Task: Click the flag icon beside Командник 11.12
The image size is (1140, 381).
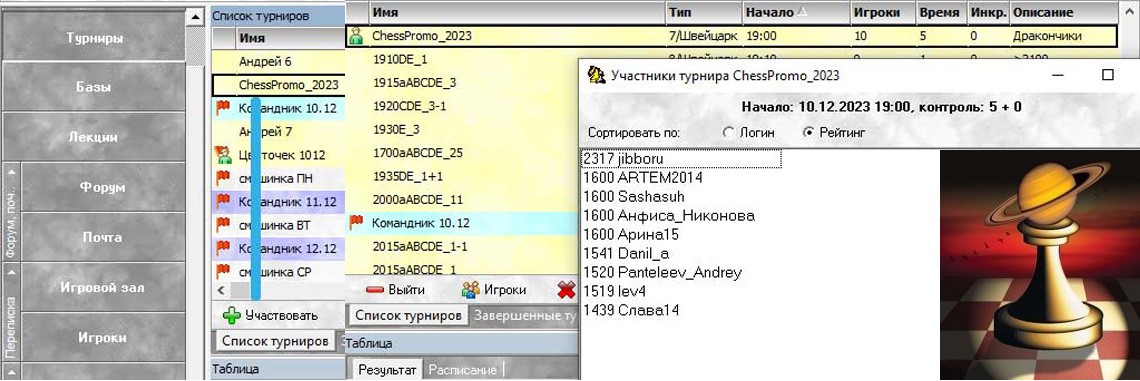Action: (223, 201)
